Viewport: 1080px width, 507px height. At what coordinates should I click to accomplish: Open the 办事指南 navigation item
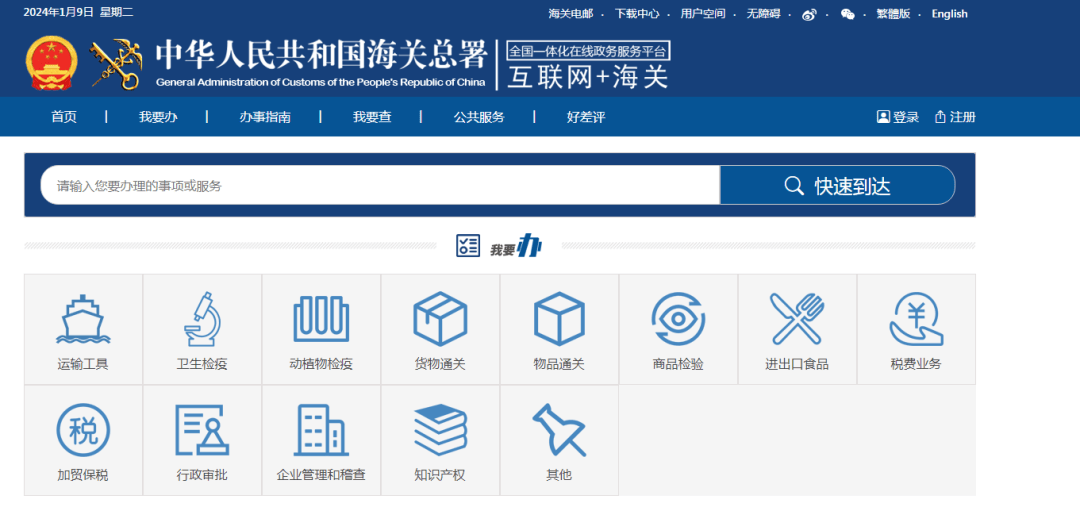point(265,117)
